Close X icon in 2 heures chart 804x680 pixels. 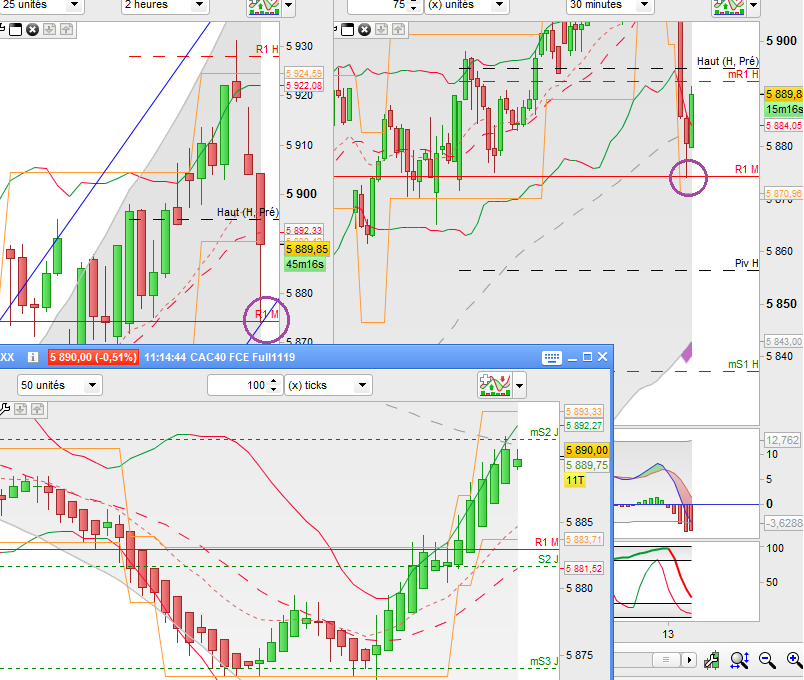(x=32, y=30)
